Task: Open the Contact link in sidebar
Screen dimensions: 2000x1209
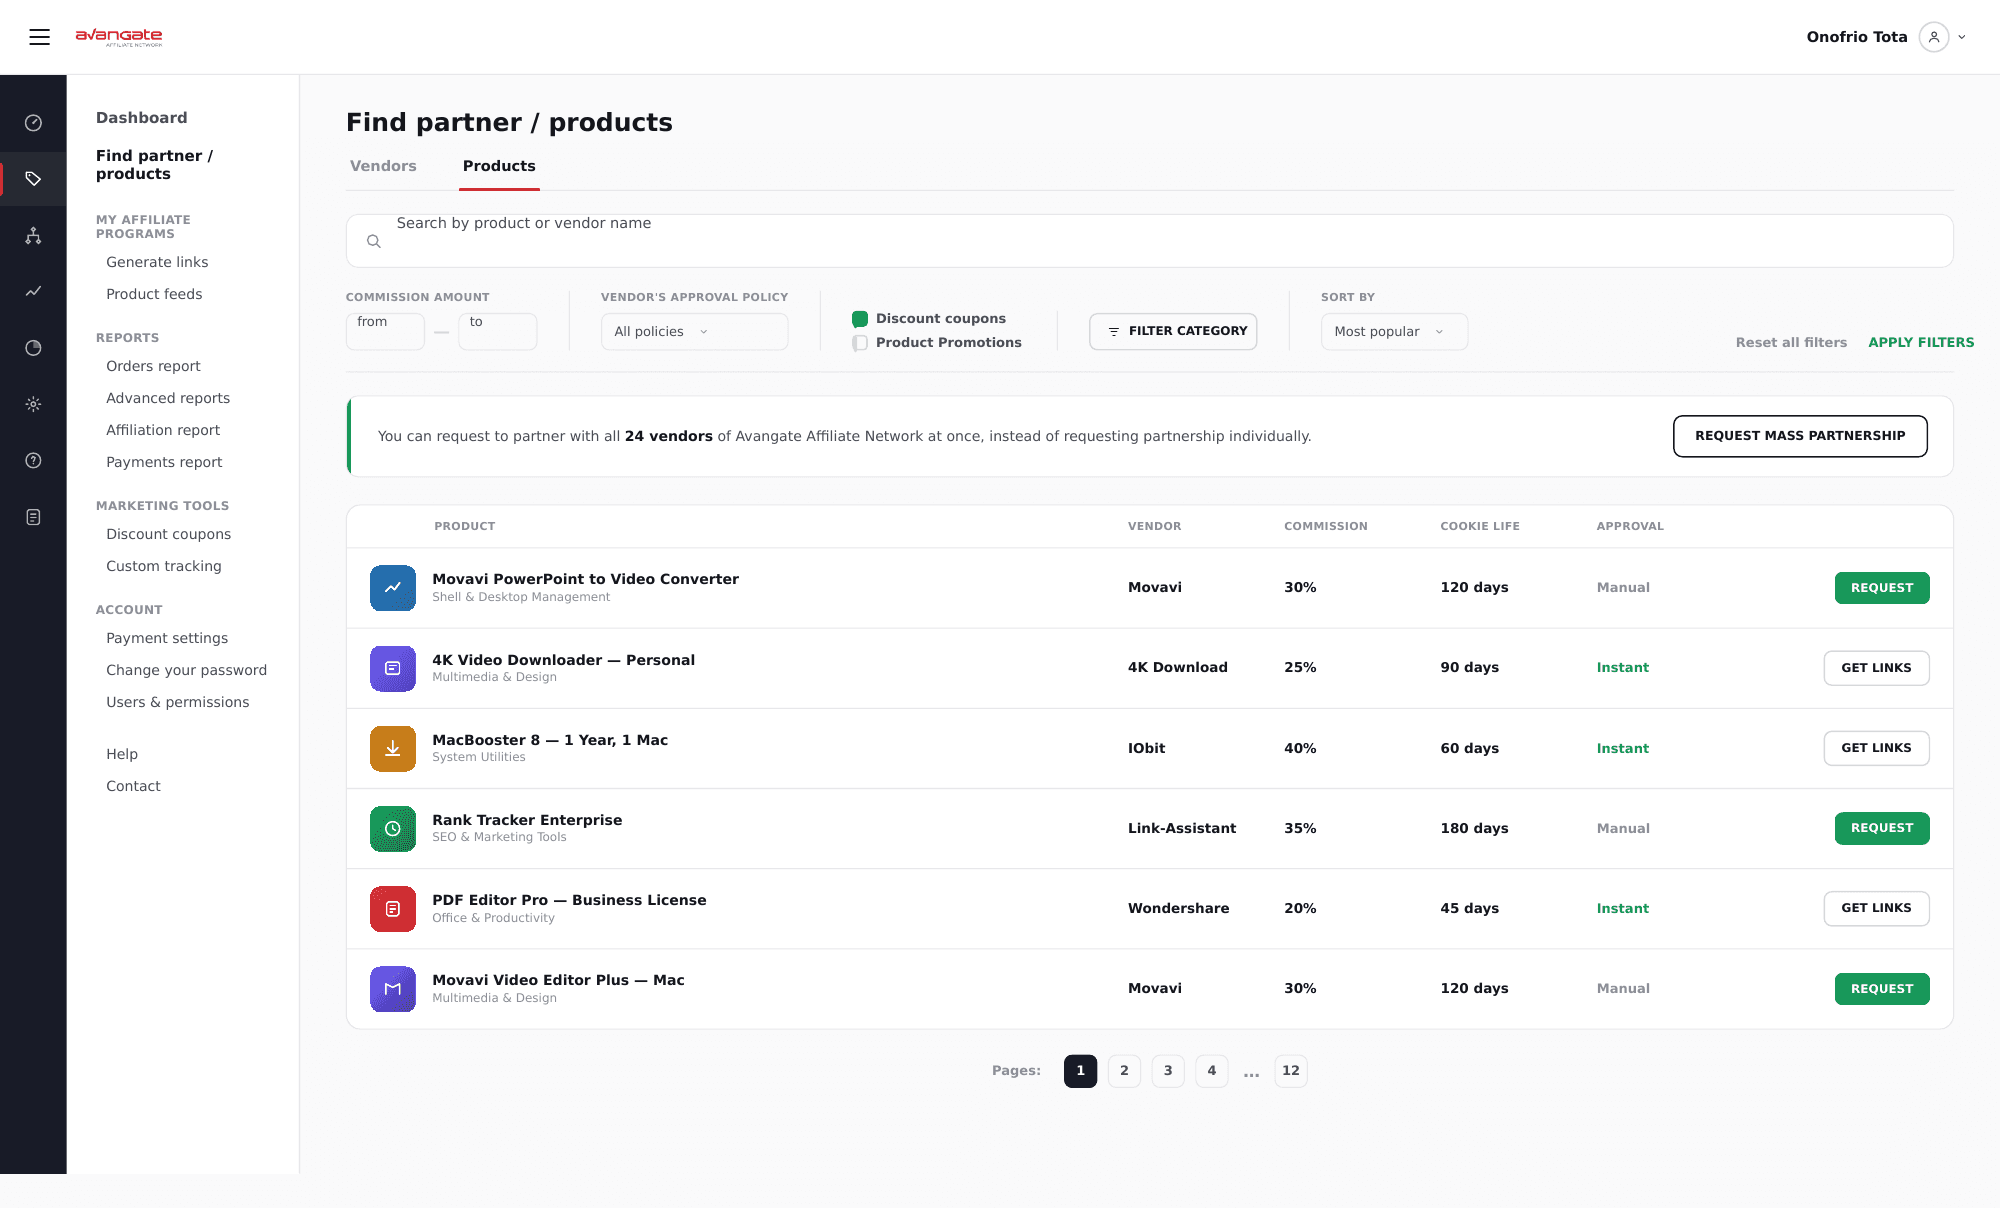Action: 133,786
